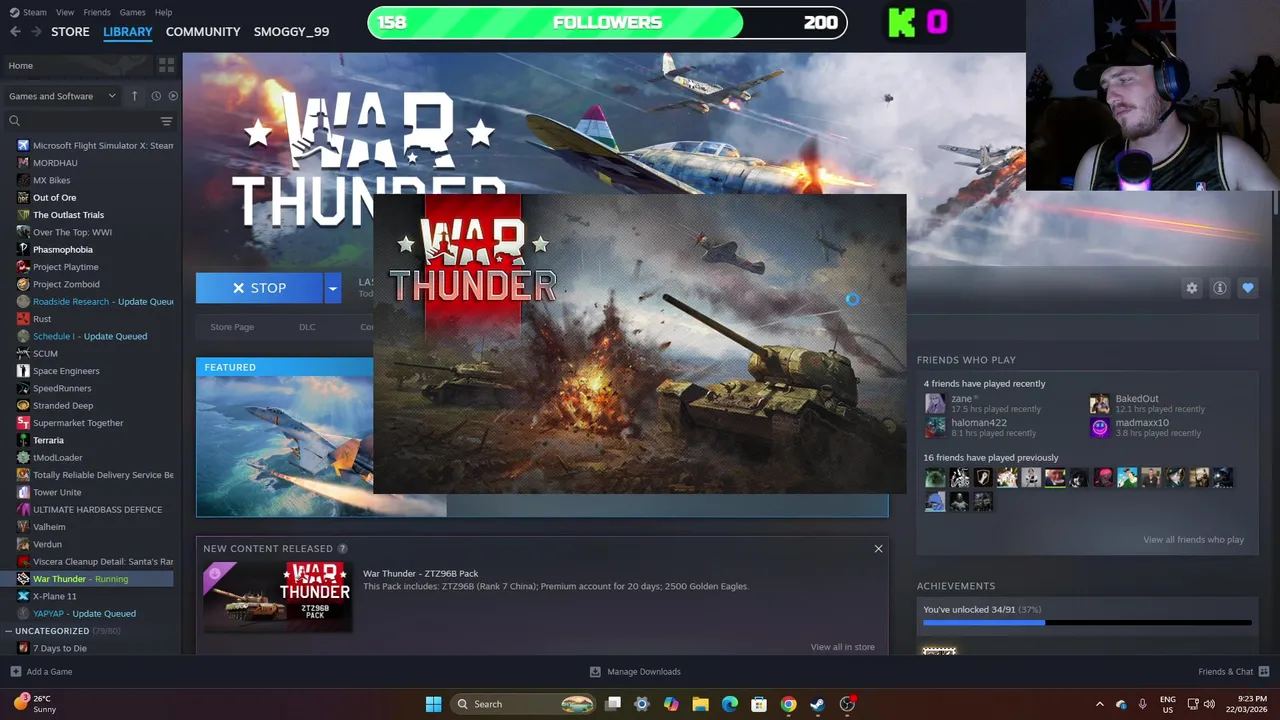1280x720 pixels.
Task: Open help icon beside New Content Released
Action: point(343,548)
